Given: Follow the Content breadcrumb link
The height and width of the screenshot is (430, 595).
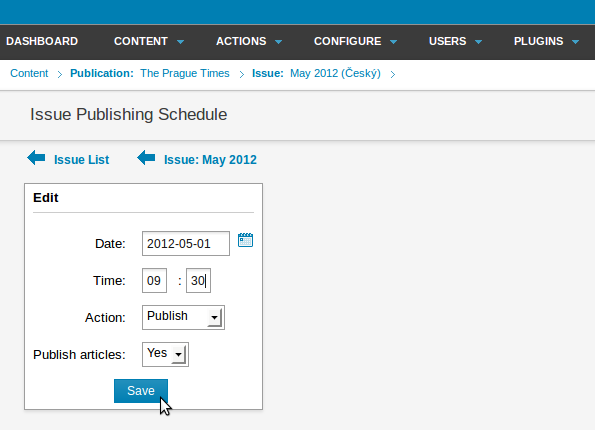Looking at the screenshot, I should tap(29, 73).
